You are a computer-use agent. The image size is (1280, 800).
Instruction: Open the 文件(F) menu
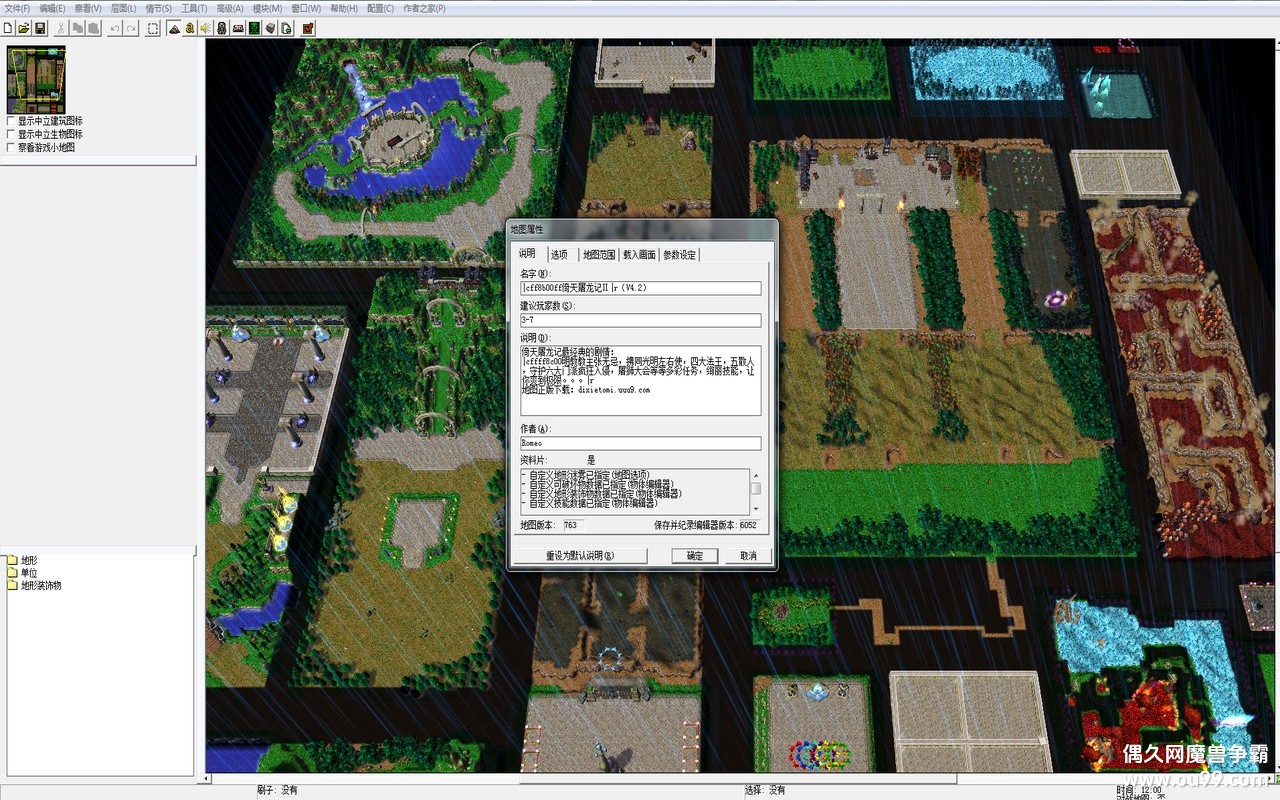point(16,8)
